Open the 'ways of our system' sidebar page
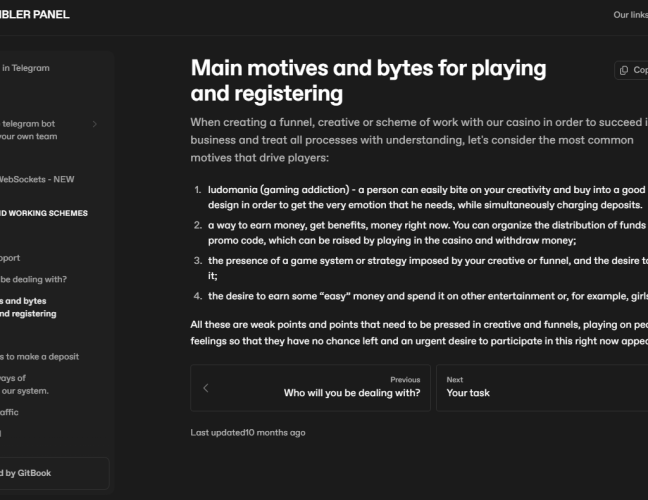 tap(25, 384)
